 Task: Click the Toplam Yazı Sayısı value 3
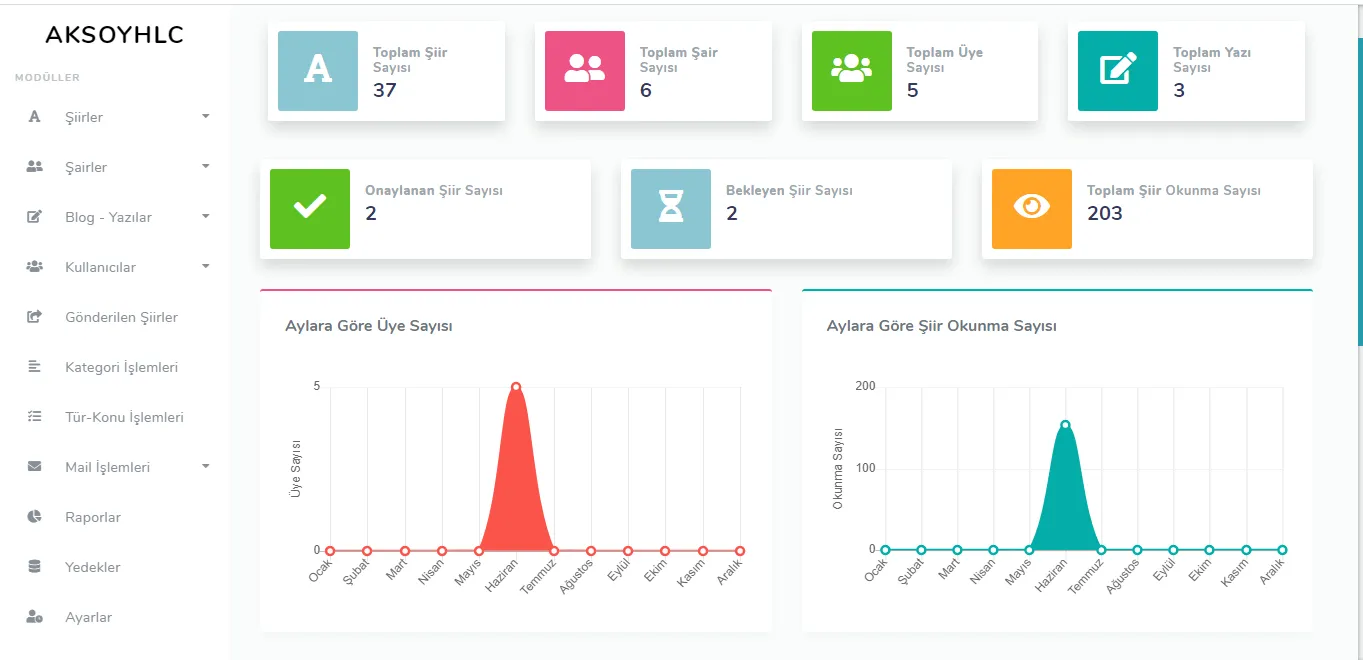pyautogui.click(x=1179, y=90)
